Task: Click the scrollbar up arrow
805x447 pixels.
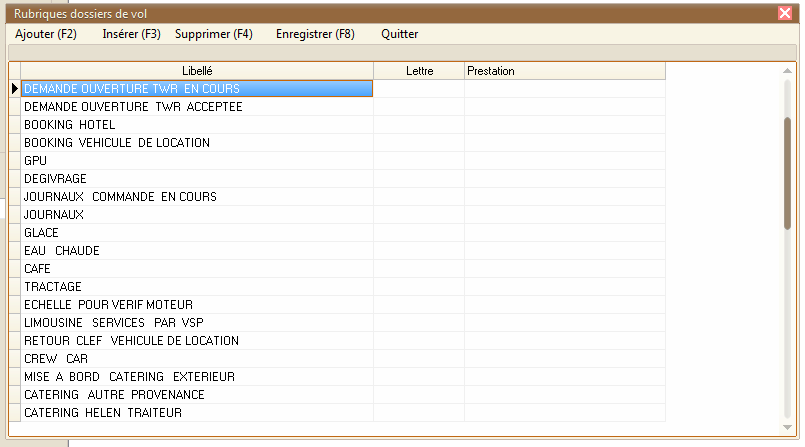Action: point(788,72)
